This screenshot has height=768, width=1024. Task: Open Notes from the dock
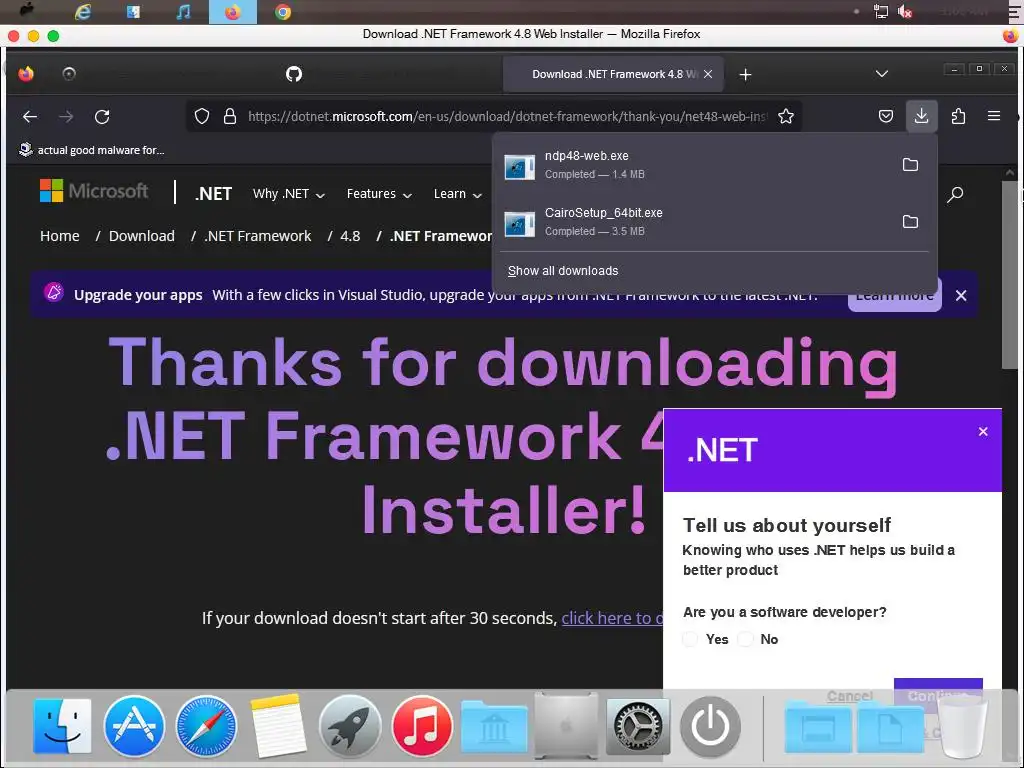click(278, 726)
